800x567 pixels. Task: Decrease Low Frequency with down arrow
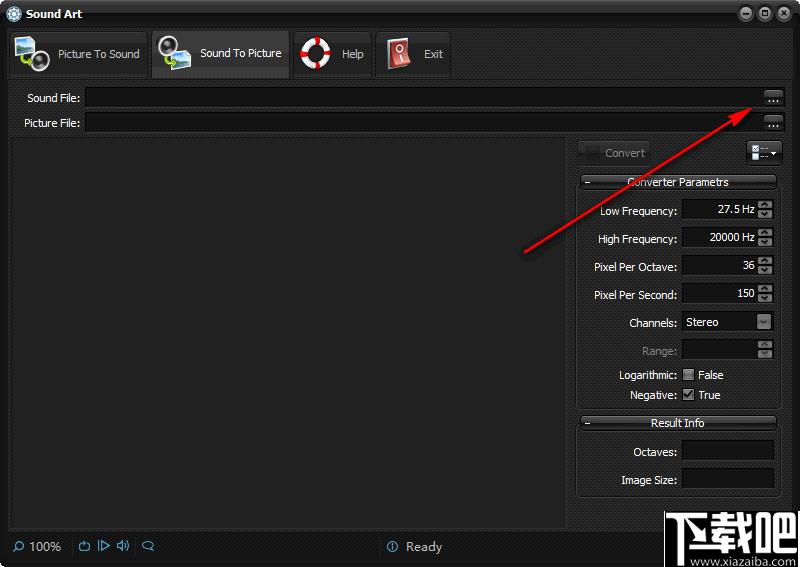[765, 214]
